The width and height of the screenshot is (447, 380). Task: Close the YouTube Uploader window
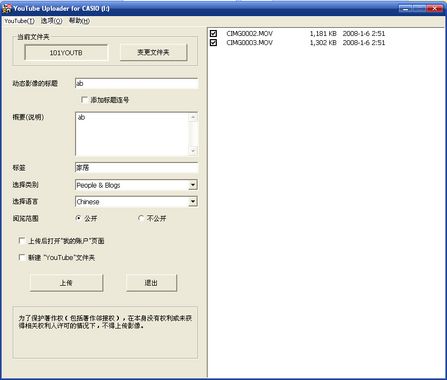435,8
